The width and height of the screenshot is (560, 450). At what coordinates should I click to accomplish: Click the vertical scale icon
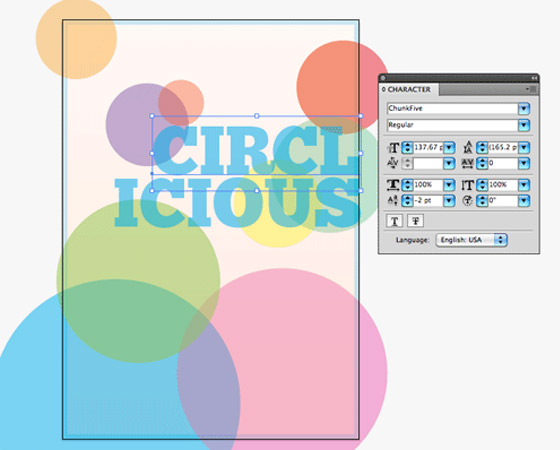(x=468, y=185)
